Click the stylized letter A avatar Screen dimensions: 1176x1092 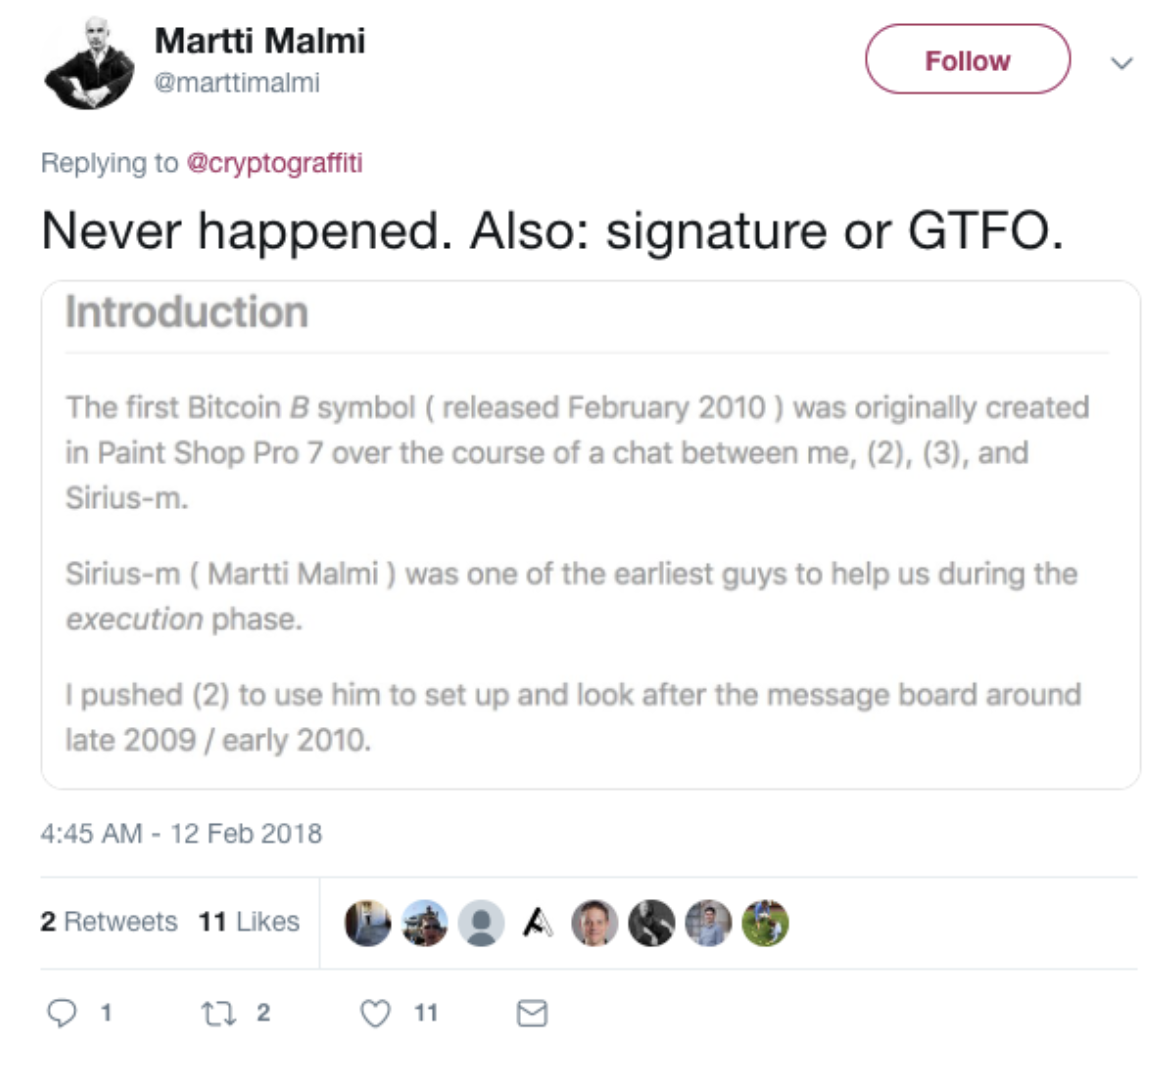[538, 923]
